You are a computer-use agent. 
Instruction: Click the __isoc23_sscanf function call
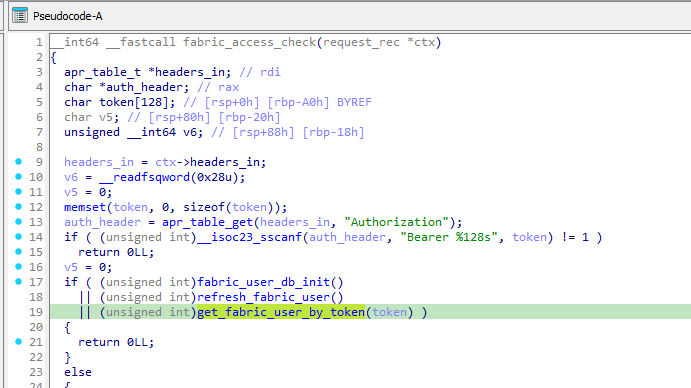(x=249, y=237)
